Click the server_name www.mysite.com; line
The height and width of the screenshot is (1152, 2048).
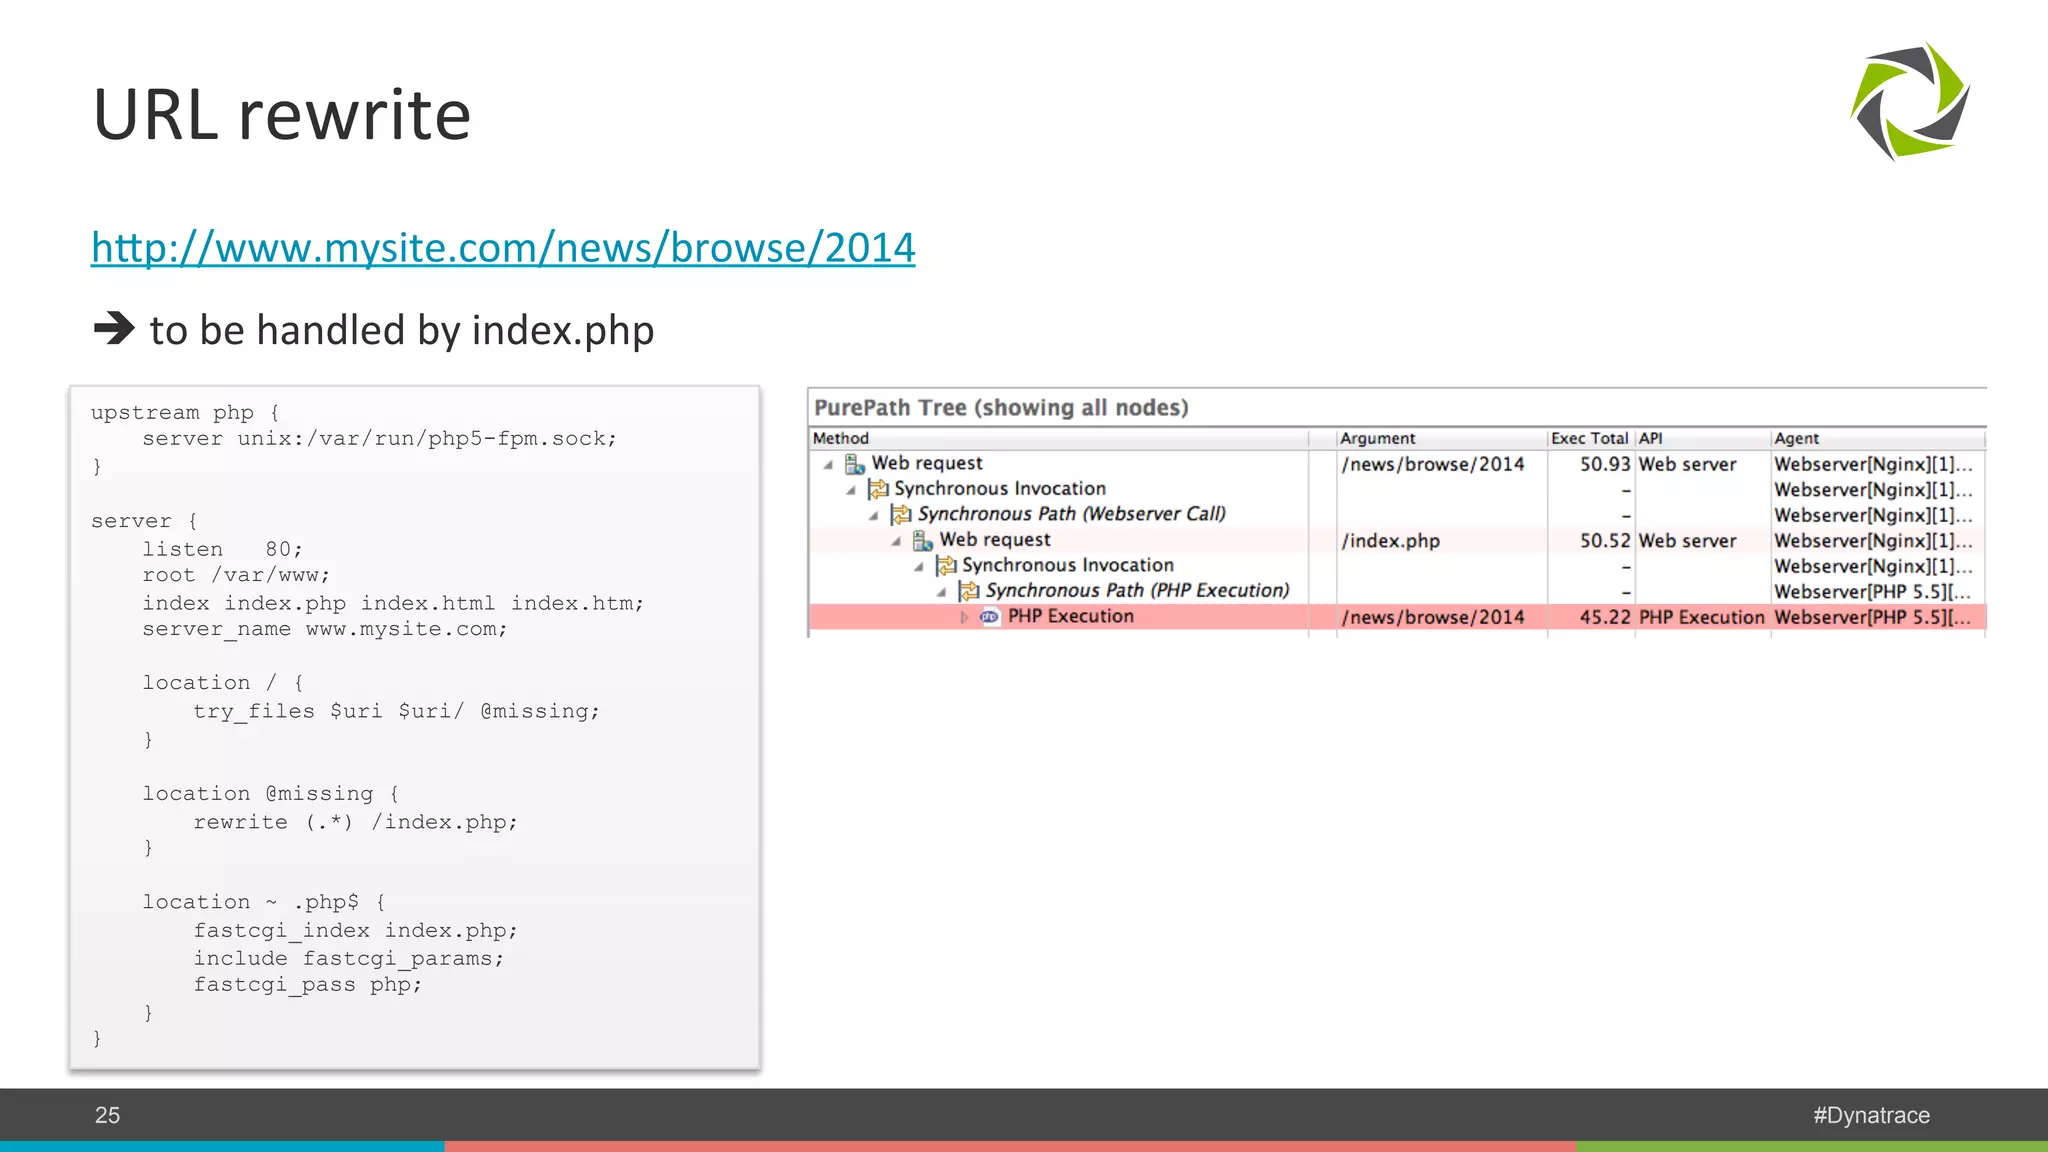point(324,629)
